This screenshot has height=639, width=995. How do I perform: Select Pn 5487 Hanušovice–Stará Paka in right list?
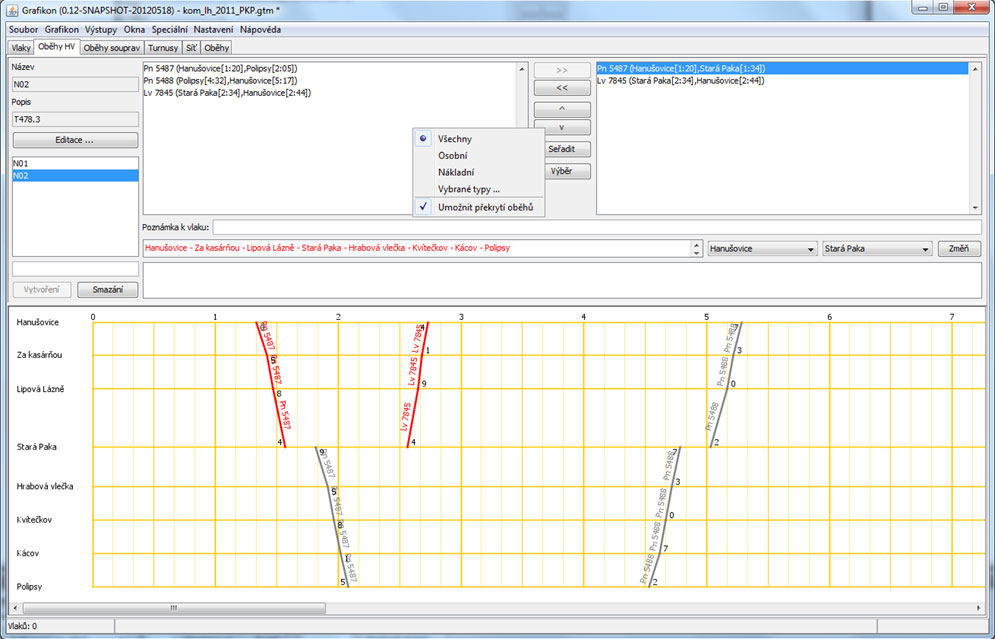click(782, 69)
